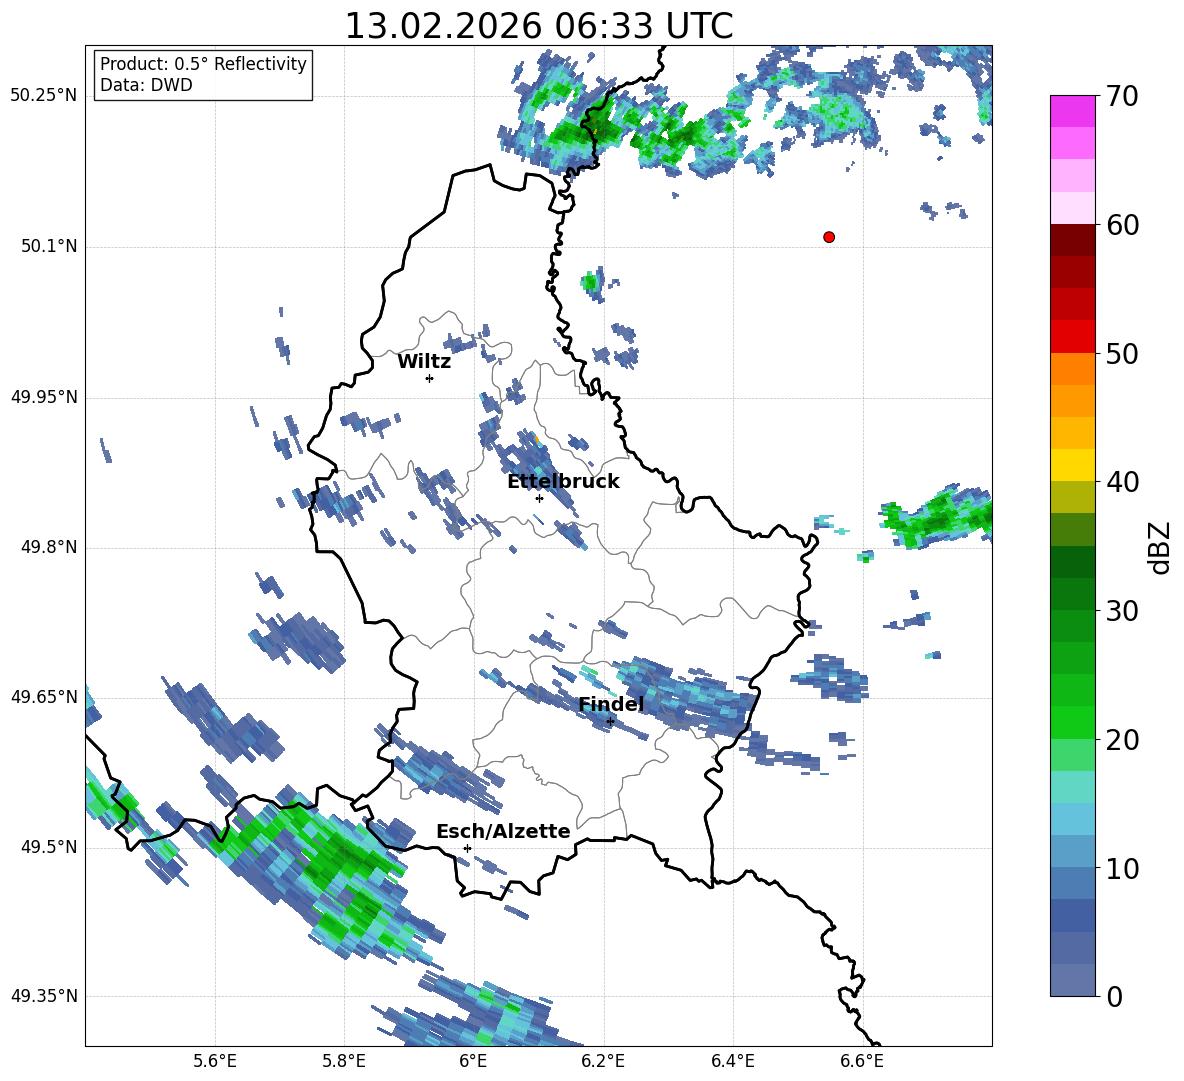The image size is (1184, 1081).
Task: Click the orange colorbar segment just below 50
Action: click(1072, 369)
